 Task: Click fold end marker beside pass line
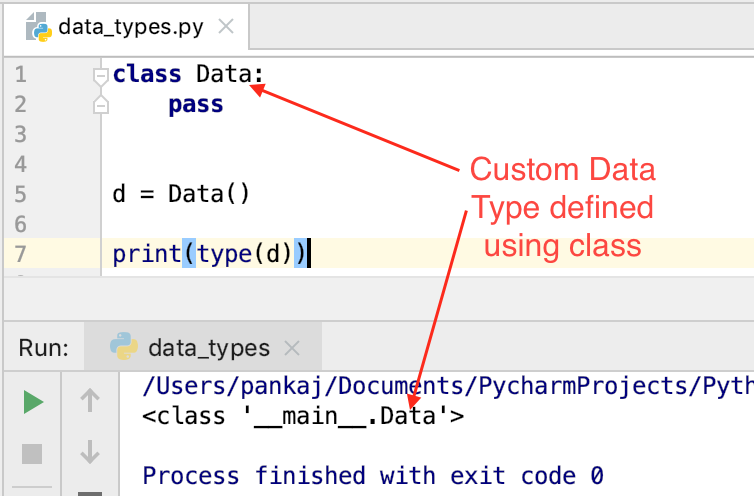point(99,105)
